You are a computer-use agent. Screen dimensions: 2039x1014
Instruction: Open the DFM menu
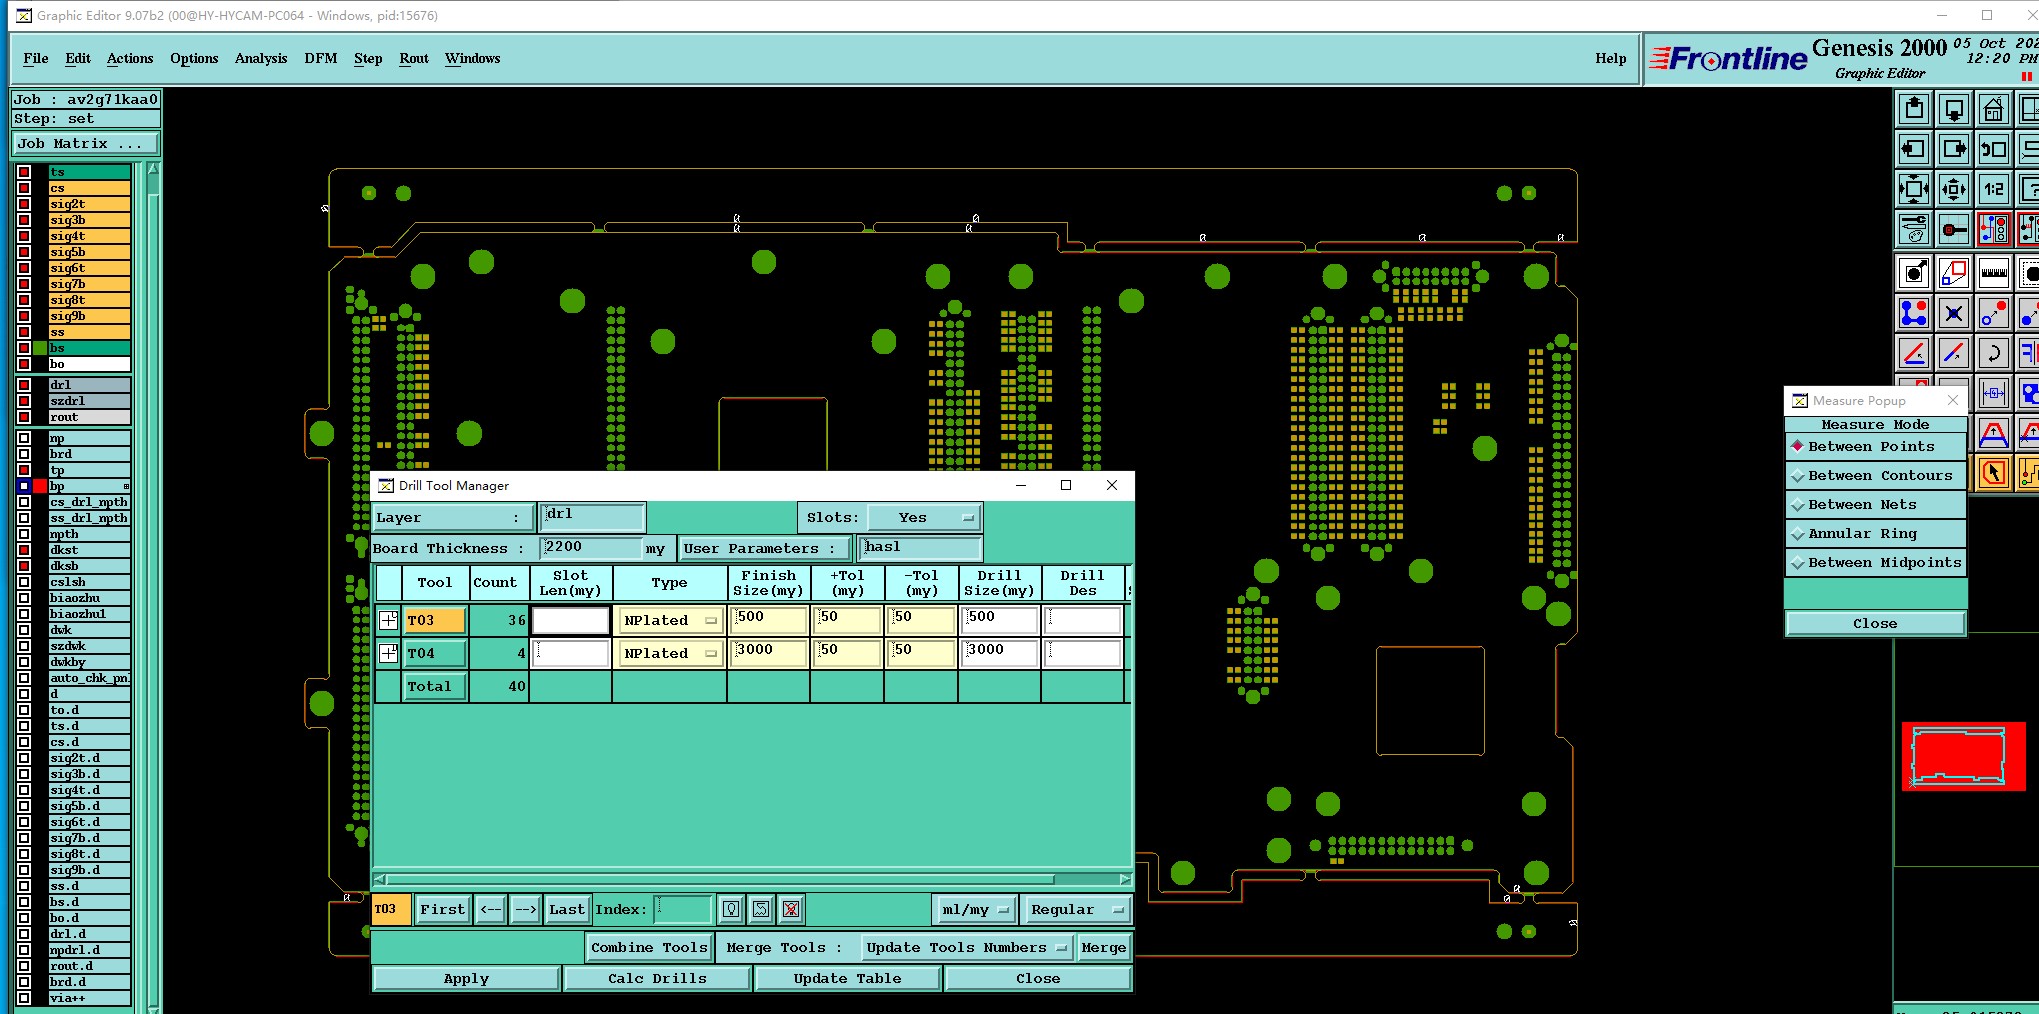[x=321, y=59]
